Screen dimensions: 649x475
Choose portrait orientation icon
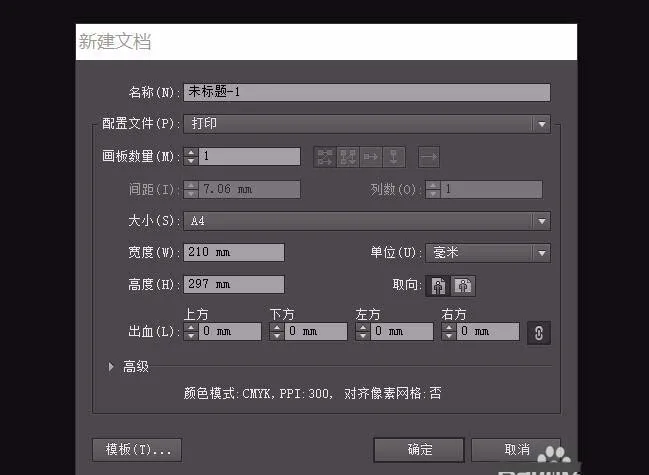tap(438, 286)
